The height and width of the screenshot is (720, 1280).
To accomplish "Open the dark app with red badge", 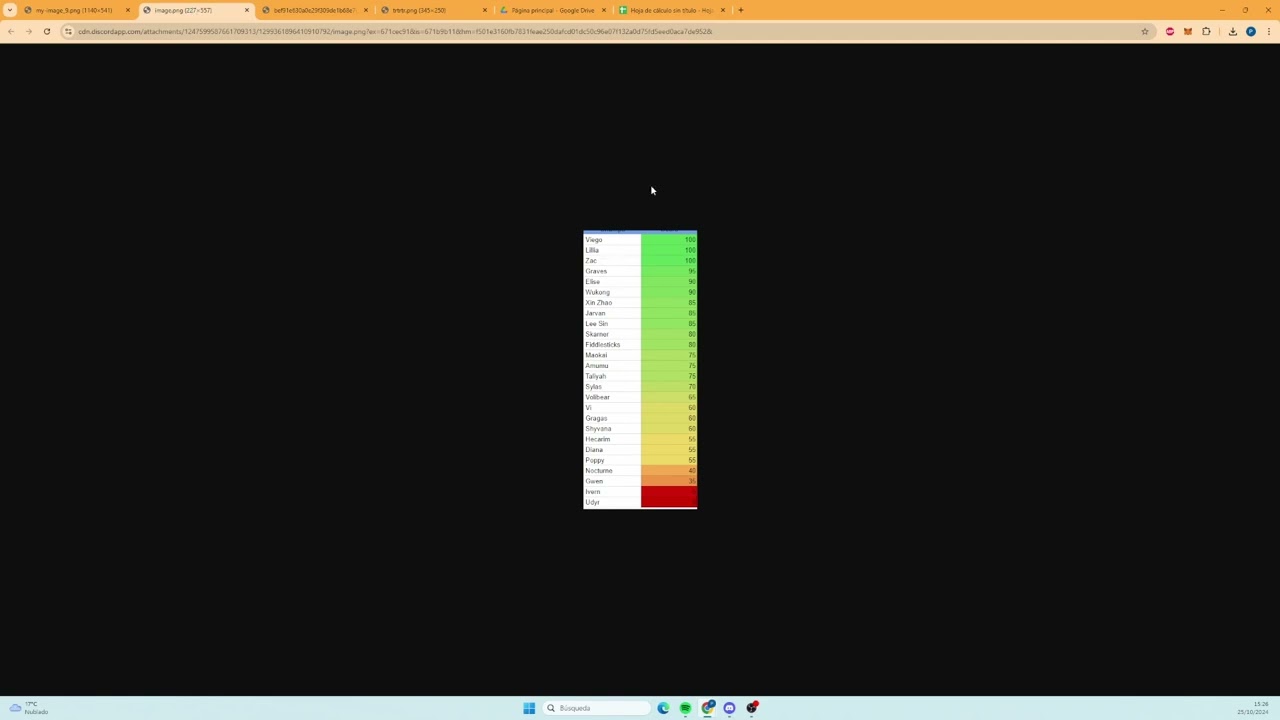I will (752, 708).
